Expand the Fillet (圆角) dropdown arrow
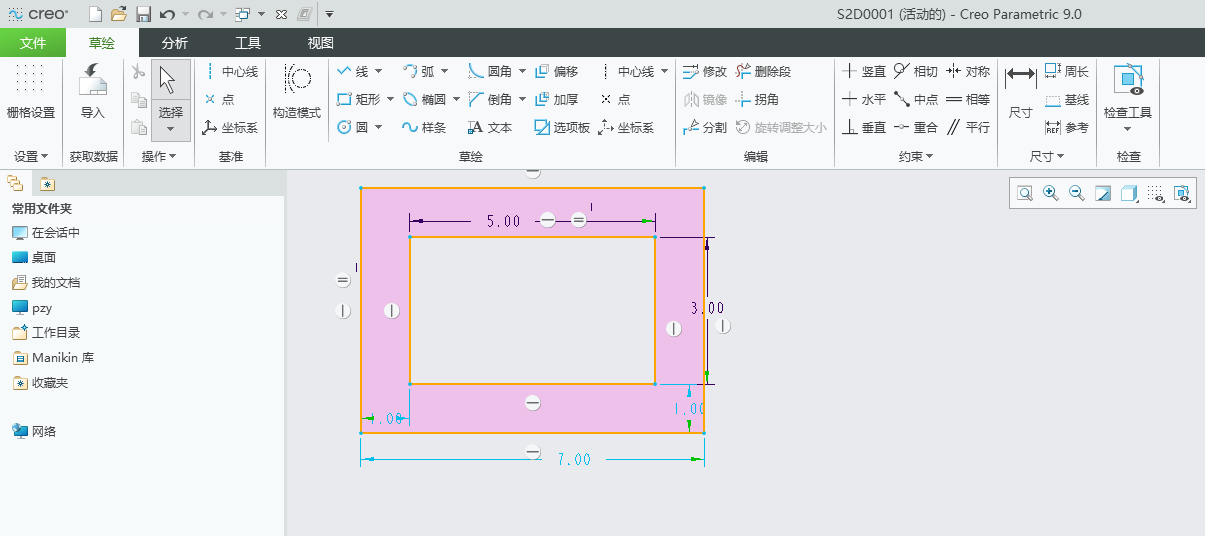 coord(522,72)
